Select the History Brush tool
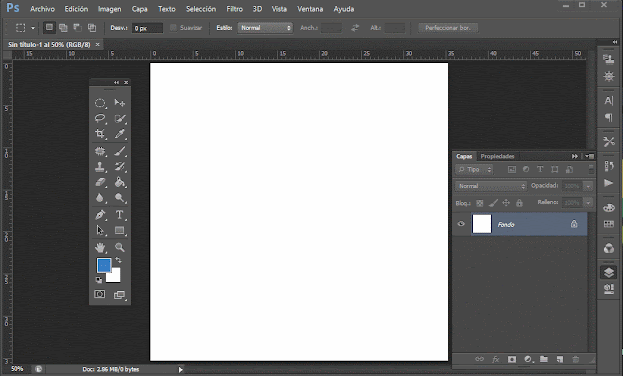Screen dimensions: 623x376 coord(120,167)
